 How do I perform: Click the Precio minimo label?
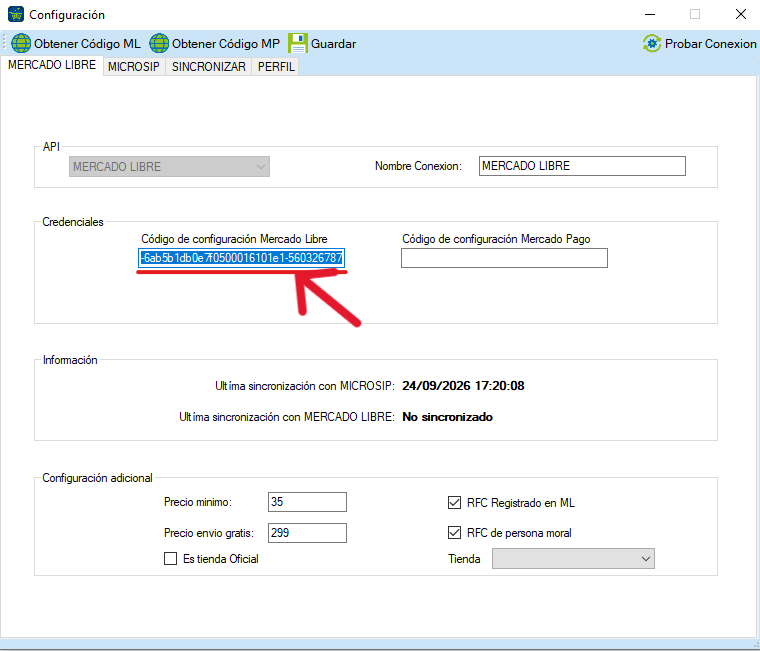pyautogui.click(x=198, y=502)
